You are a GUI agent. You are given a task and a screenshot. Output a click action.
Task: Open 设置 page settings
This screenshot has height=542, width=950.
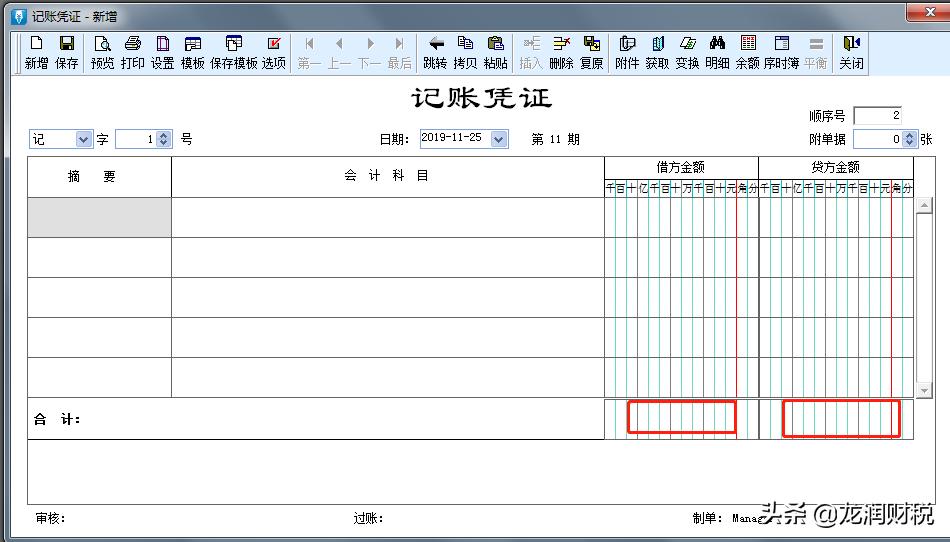click(162, 52)
